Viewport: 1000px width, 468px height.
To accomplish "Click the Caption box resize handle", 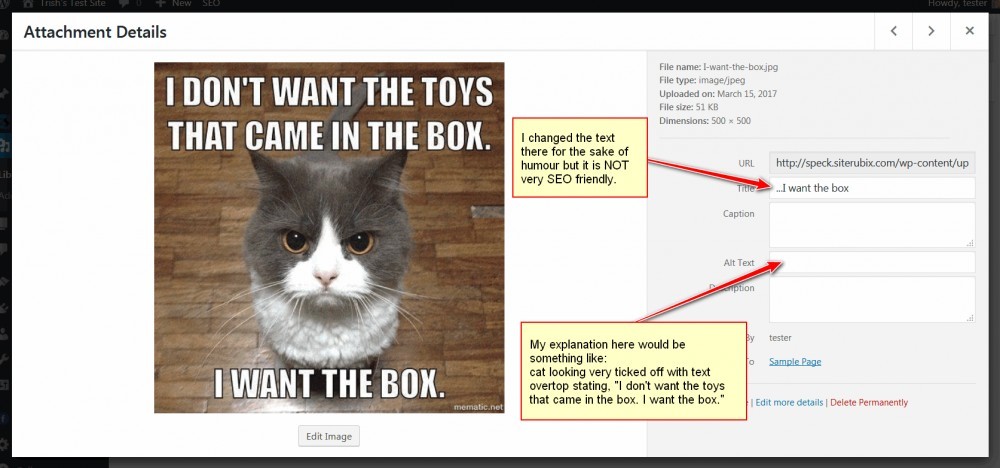I will coord(969,243).
